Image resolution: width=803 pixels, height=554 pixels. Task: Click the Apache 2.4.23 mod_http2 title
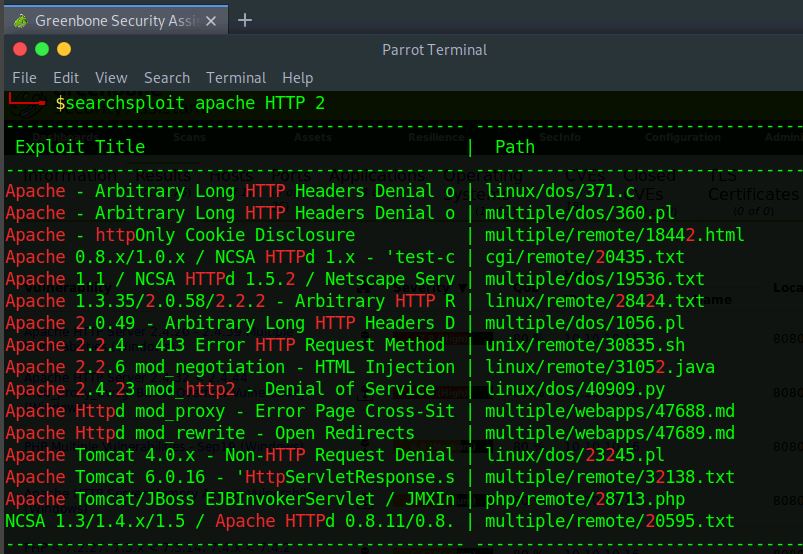(x=220, y=389)
